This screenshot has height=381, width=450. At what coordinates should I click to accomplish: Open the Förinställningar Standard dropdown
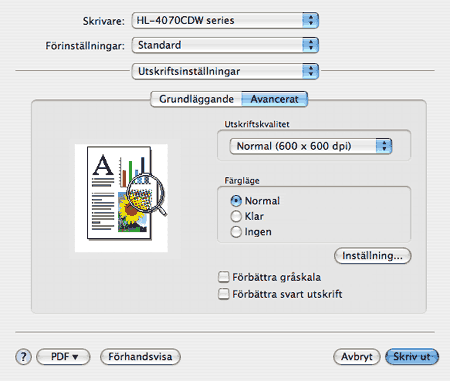click(225, 45)
